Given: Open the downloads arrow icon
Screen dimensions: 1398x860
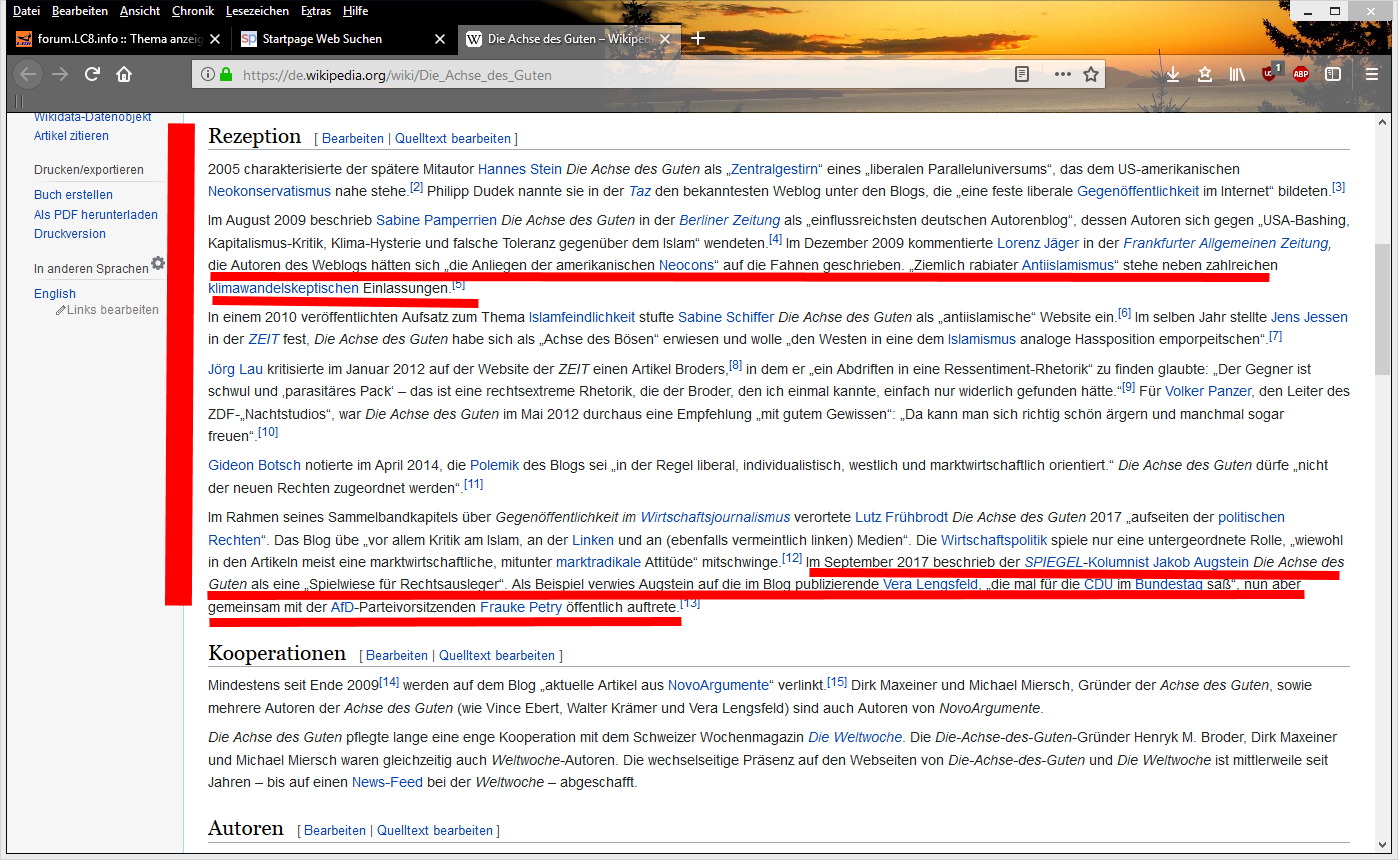Looking at the screenshot, I should click(x=1173, y=74).
